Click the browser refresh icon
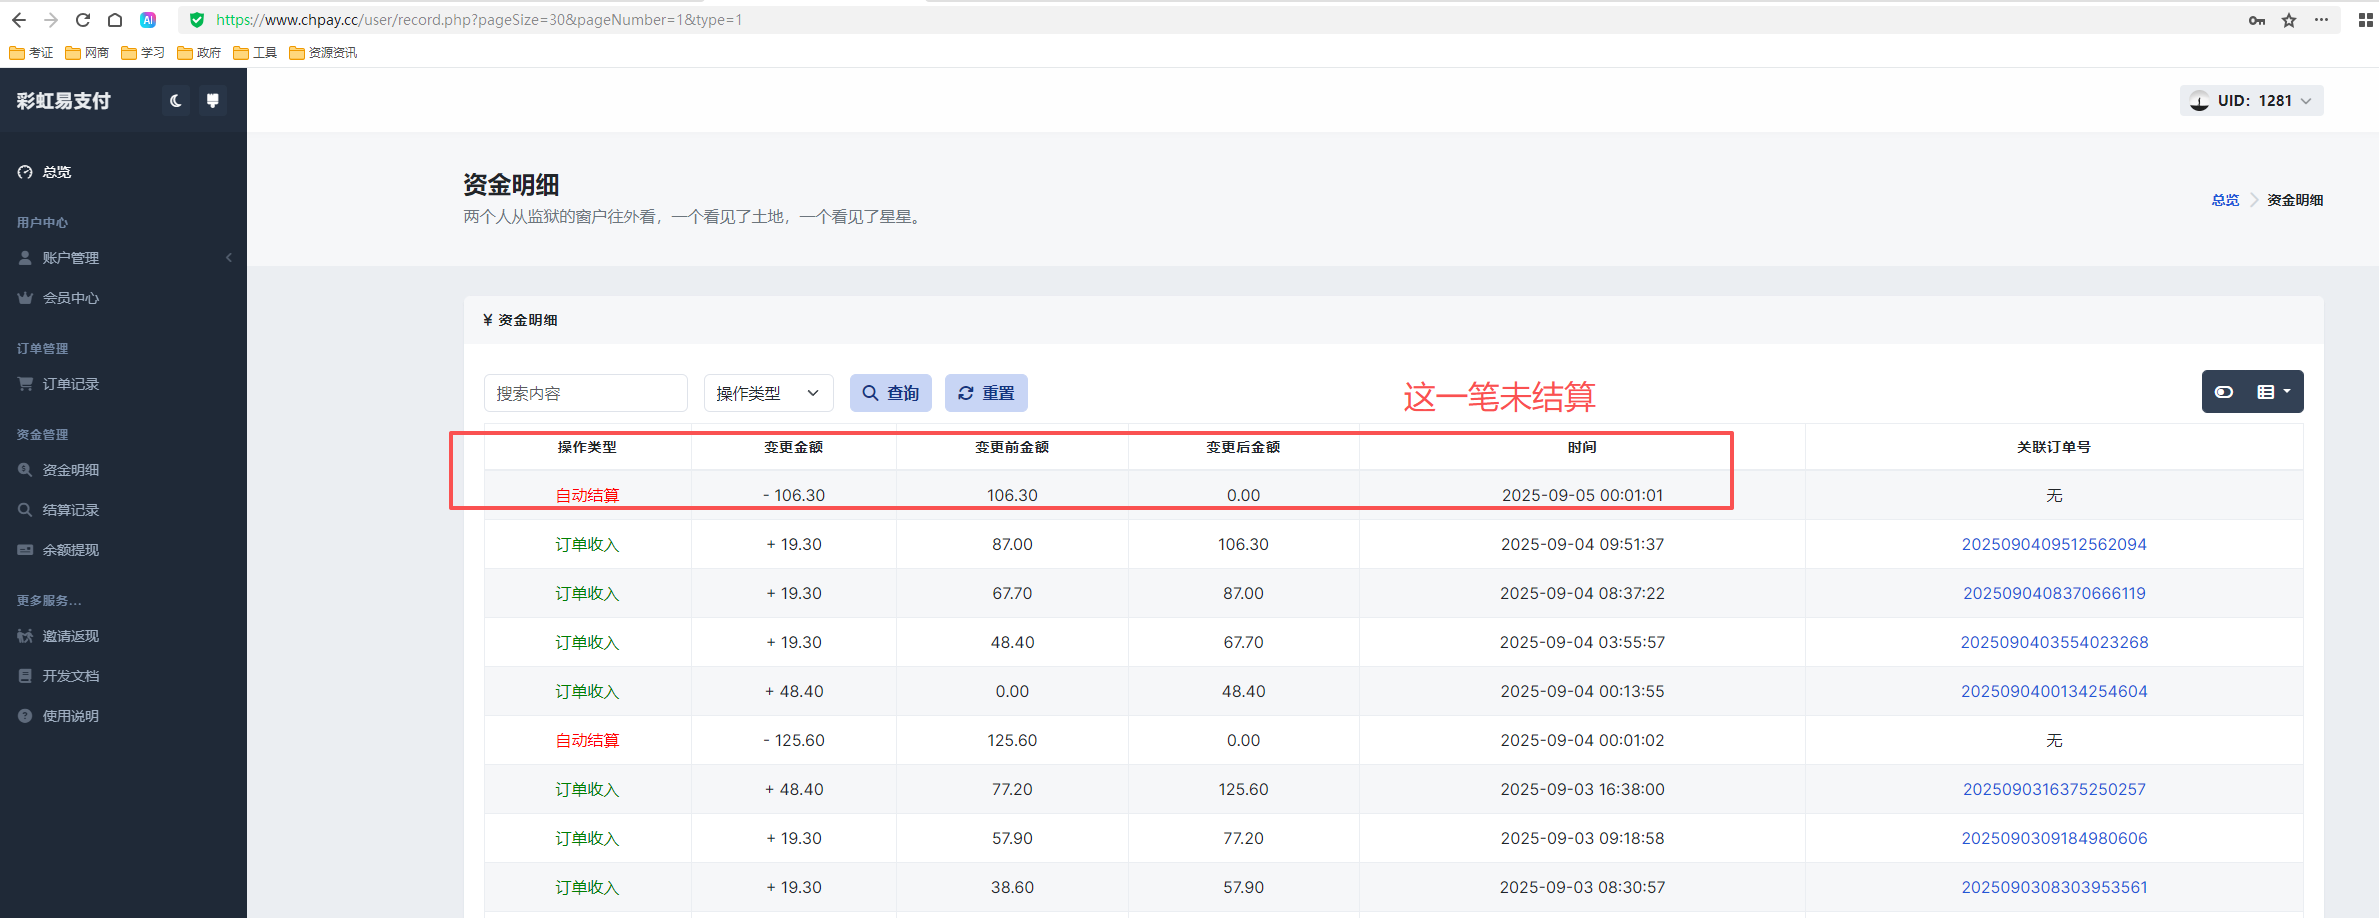Viewport: 2379px width, 918px height. point(83,20)
